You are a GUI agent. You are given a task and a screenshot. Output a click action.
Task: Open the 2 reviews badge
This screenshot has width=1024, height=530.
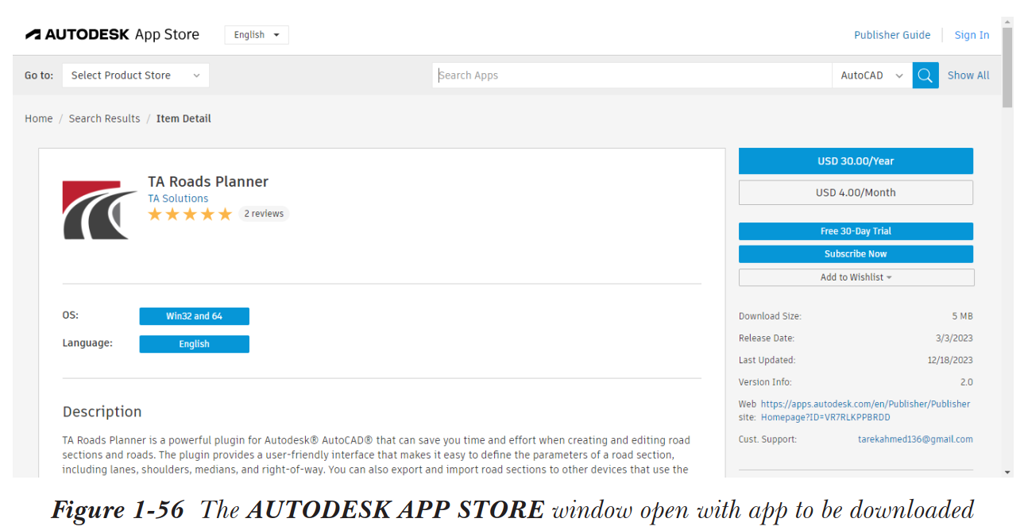(x=264, y=214)
